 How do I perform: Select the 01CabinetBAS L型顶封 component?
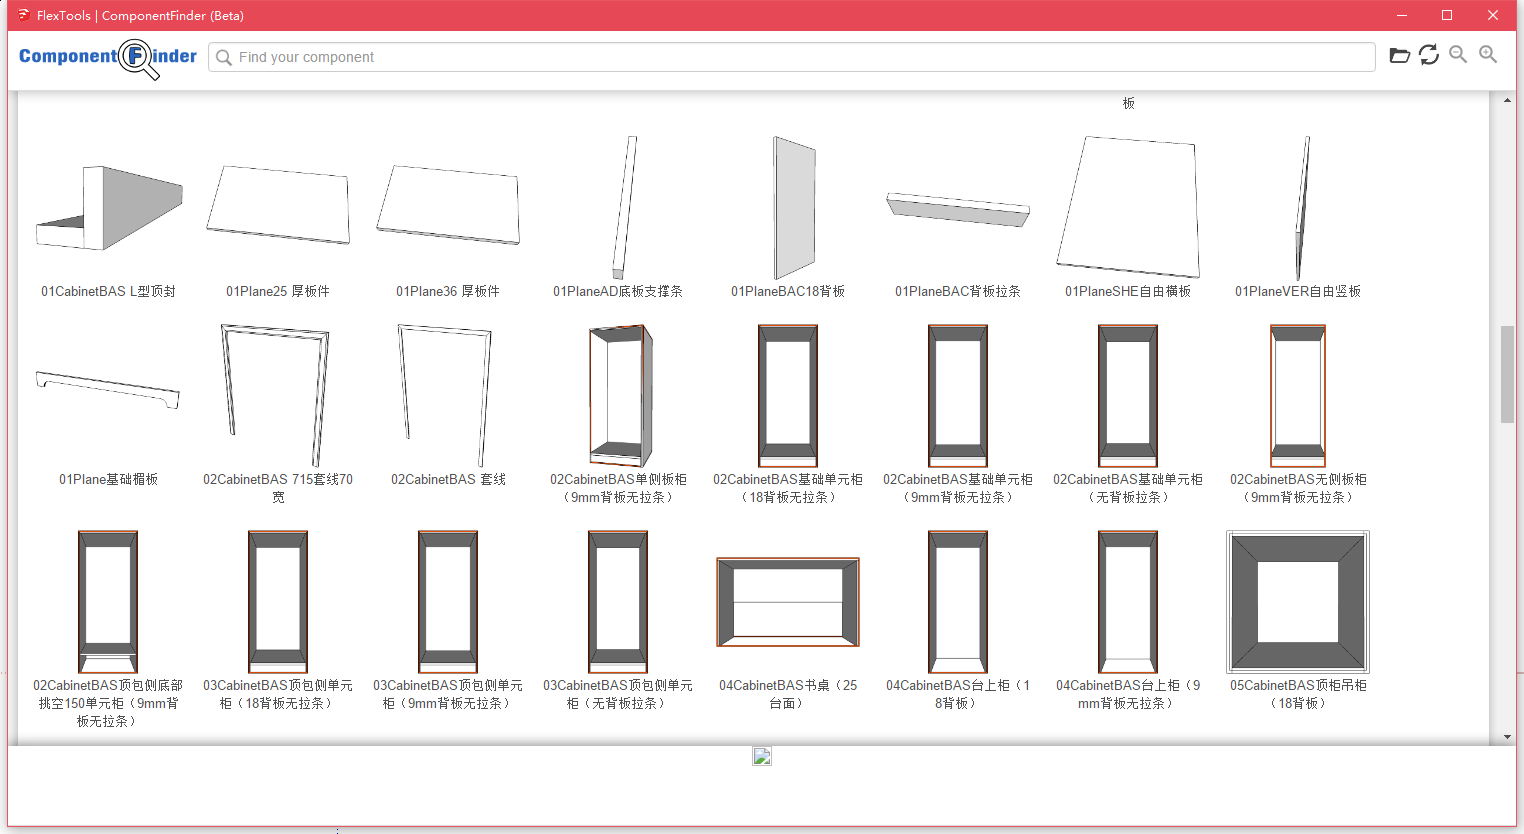tap(108, 208)
